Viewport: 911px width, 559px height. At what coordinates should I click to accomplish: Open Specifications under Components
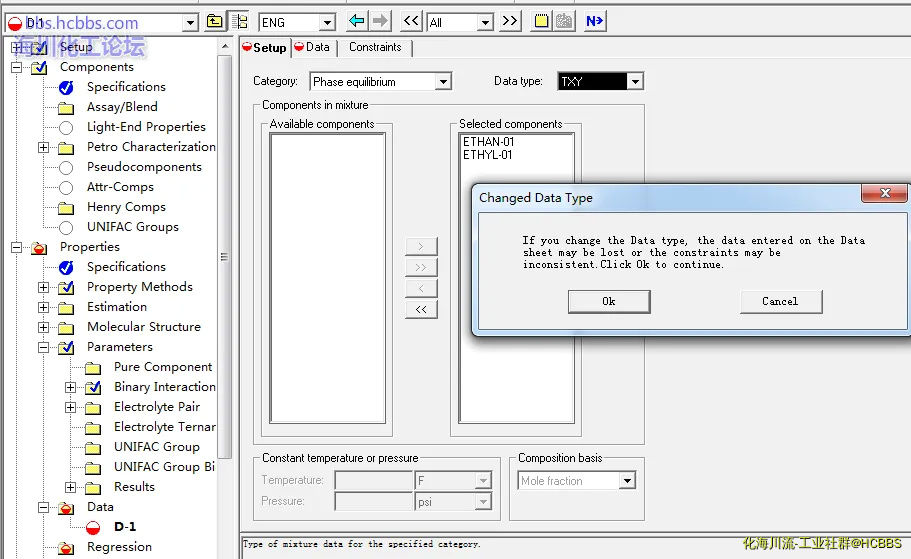coord(126,87)
